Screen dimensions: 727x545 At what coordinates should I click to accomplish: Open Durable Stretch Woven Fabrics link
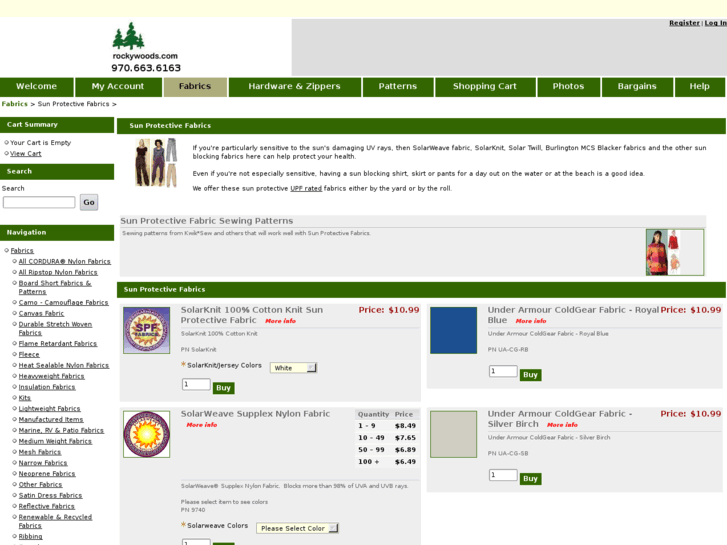pos(55,328)
